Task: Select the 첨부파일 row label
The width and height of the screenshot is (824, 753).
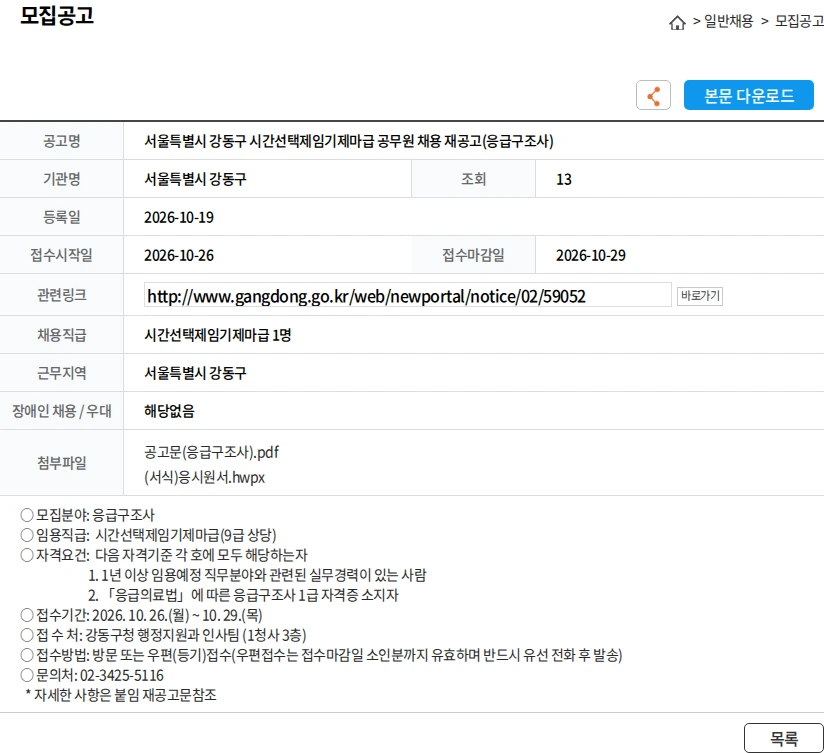Action: pyautogui.click(x=61, y=463)
